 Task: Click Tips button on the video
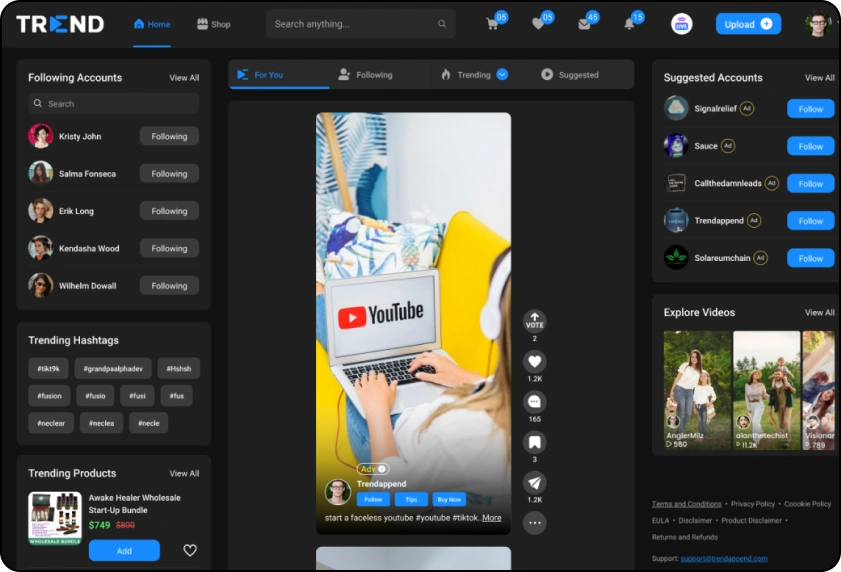411,500
